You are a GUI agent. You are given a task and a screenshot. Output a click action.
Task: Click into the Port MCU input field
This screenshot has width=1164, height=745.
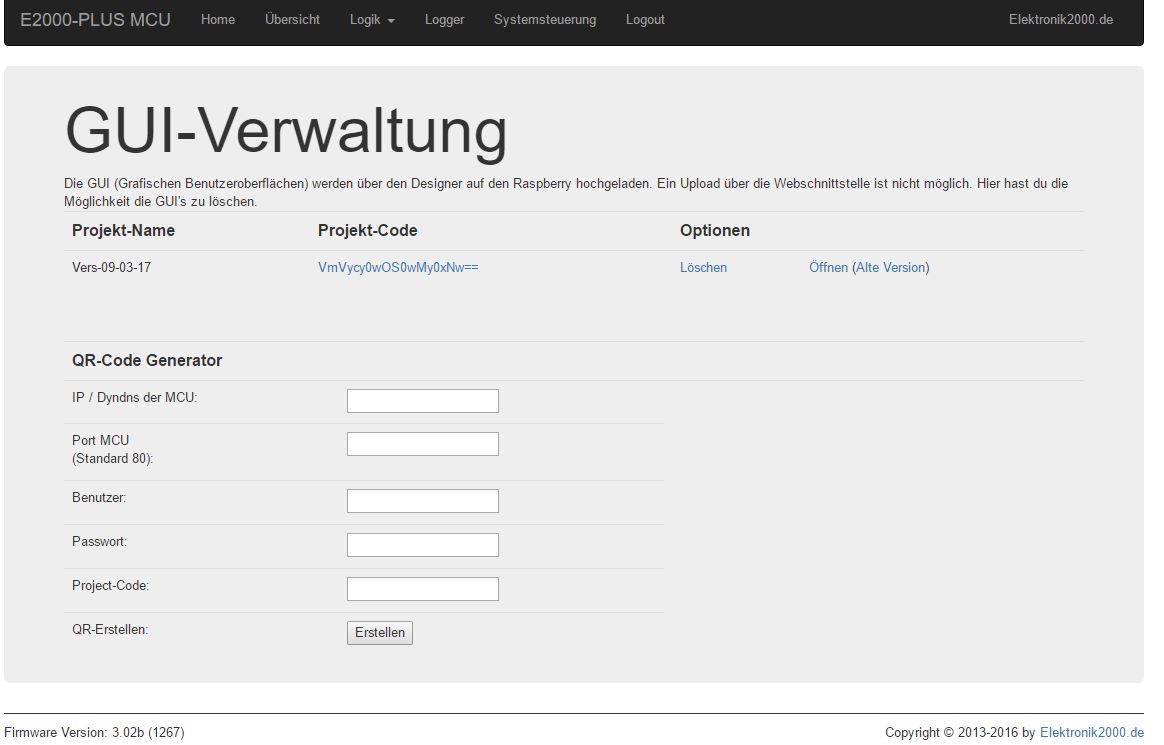pyautogui.click(x=422, y=444)
